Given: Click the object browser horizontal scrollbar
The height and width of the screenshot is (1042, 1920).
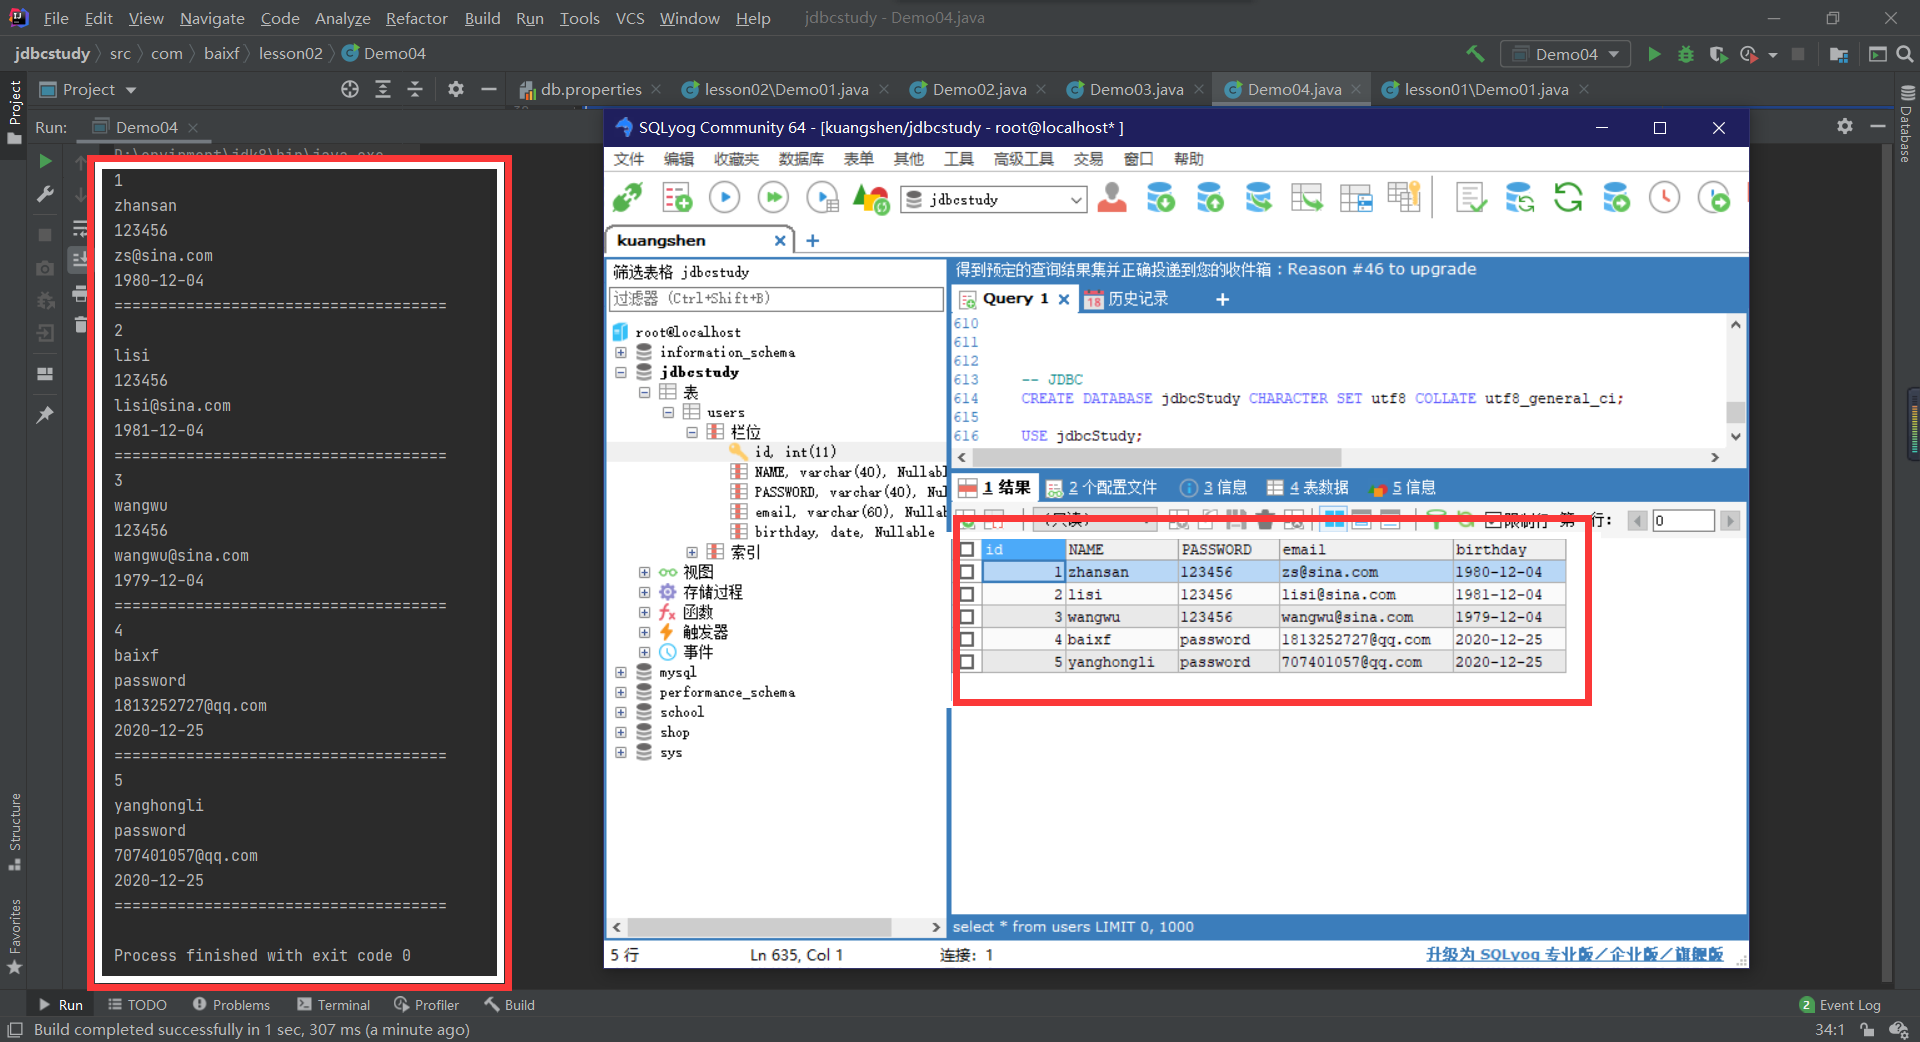Looking at the screenshot, I should click(x=760, y=927).
